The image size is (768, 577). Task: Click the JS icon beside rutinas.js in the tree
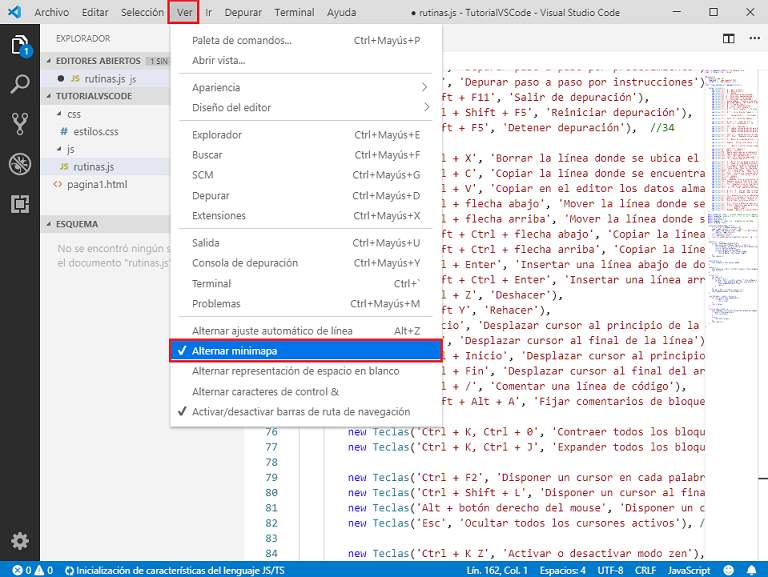tap(64, 167)
